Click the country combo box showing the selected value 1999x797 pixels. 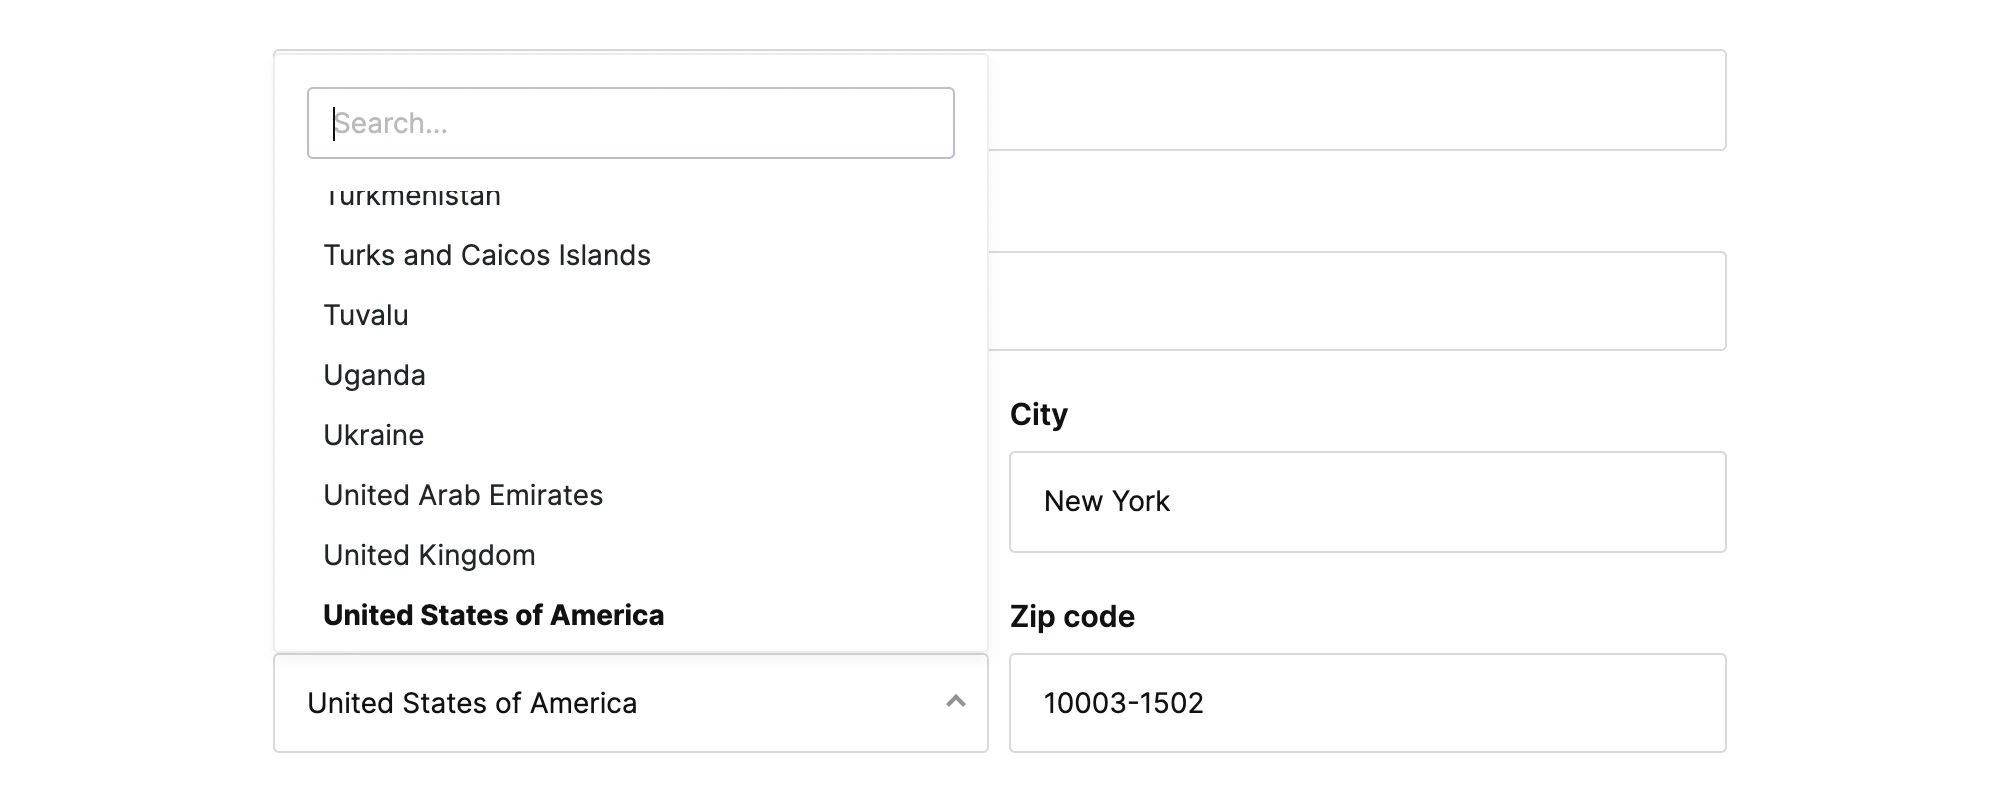[600, 703]
